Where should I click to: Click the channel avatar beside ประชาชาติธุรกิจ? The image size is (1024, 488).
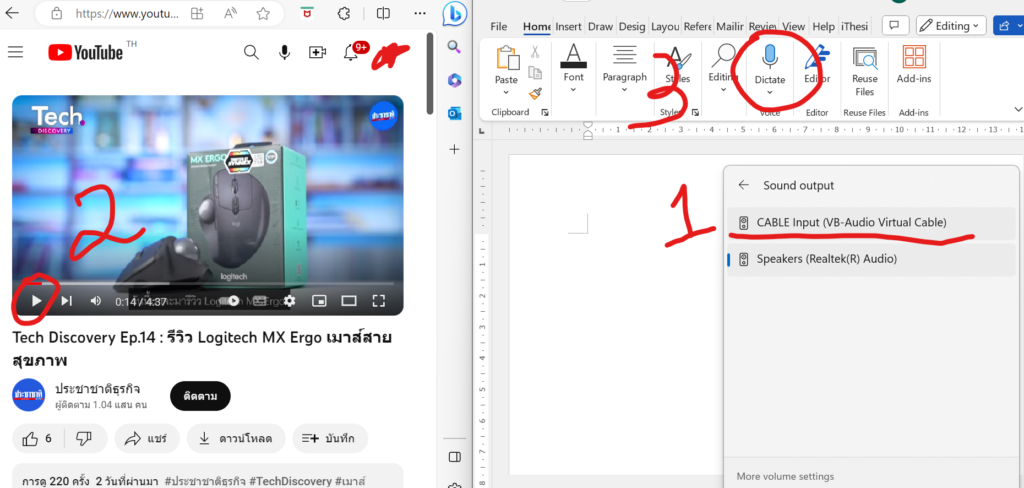pyautogui.click(x=29, y=395)
